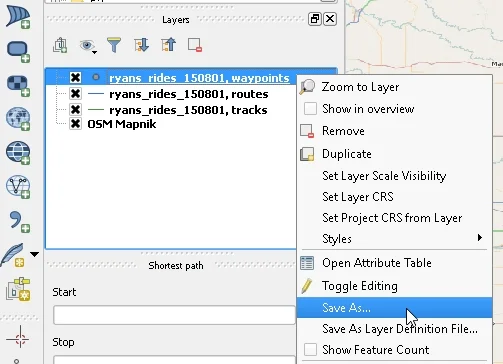Choose Save As Layer Definition File...
Screen dimensions: 503x364
click(395, 329)
